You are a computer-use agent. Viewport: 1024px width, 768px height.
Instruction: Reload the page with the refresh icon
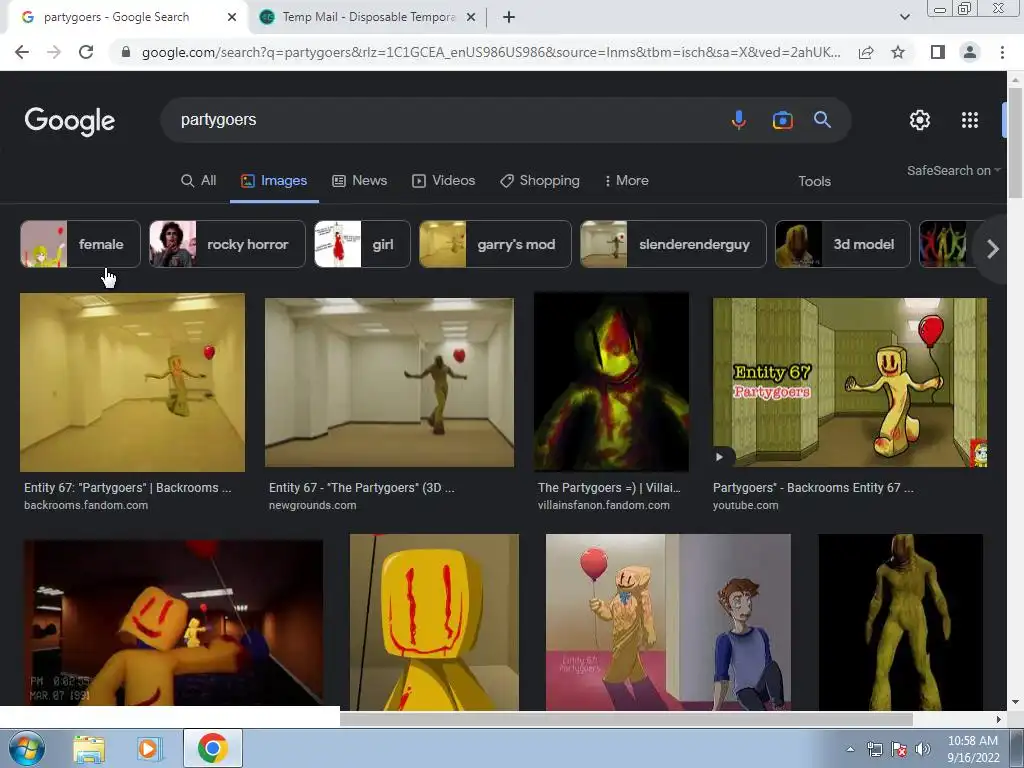point(86,52)
